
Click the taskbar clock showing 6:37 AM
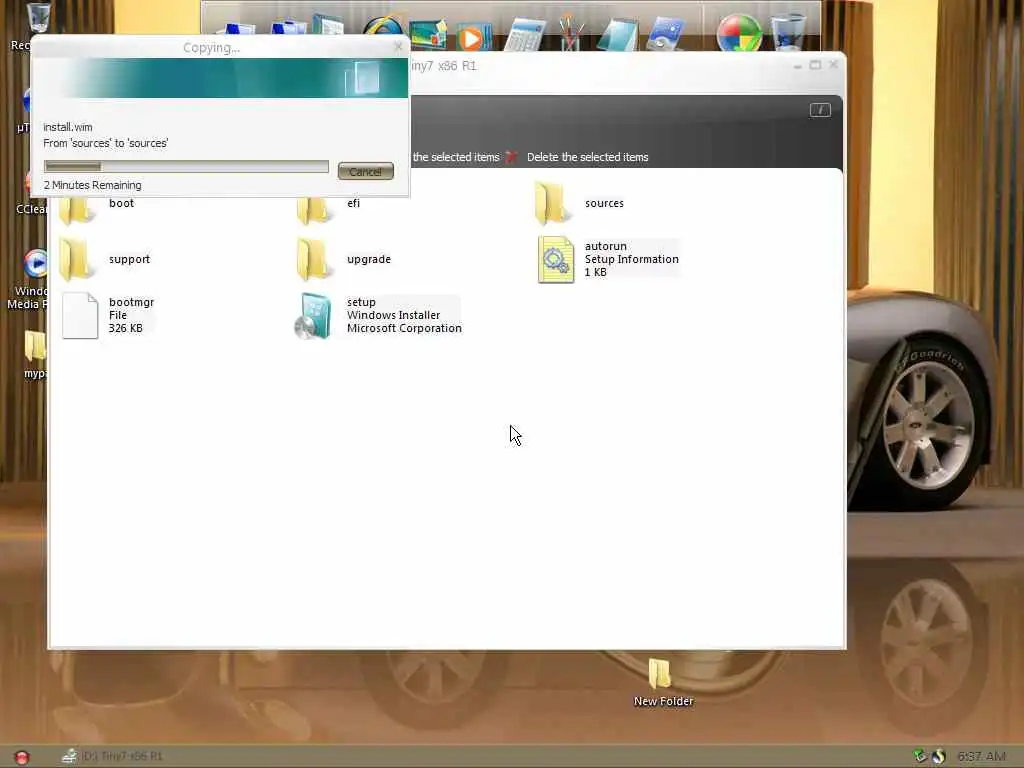982,756
